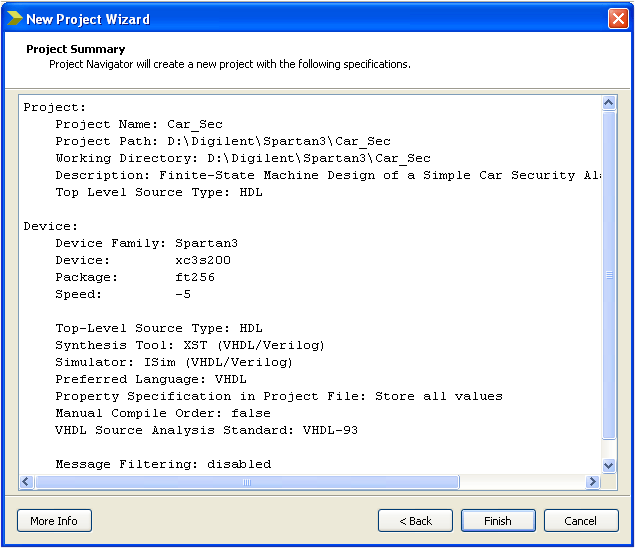Click the horizontal scrollbar left arrow
635x548 pixels.
(27, 482)
